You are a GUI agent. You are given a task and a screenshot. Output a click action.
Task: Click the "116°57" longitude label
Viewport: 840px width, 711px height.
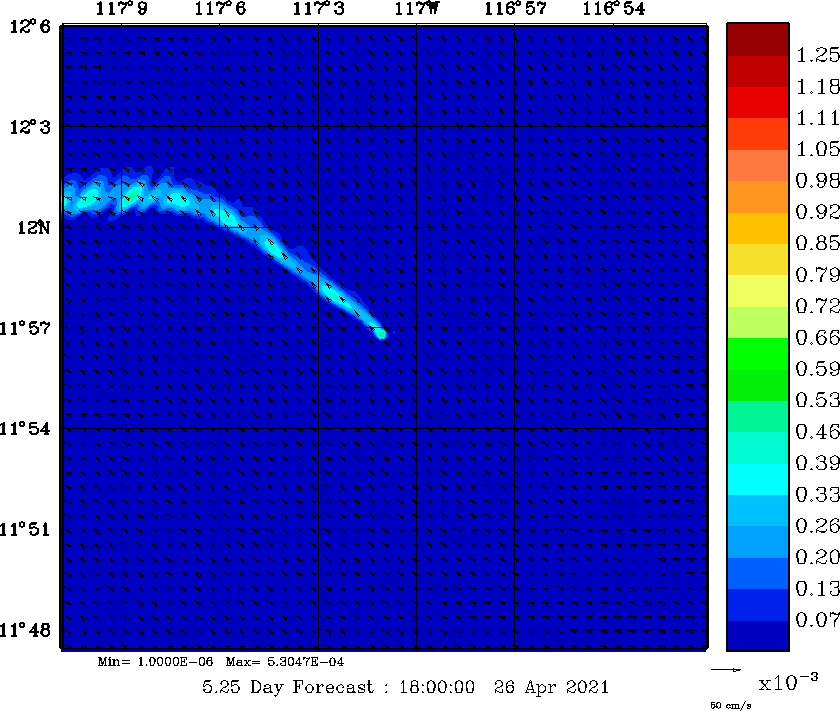point(515,9)
